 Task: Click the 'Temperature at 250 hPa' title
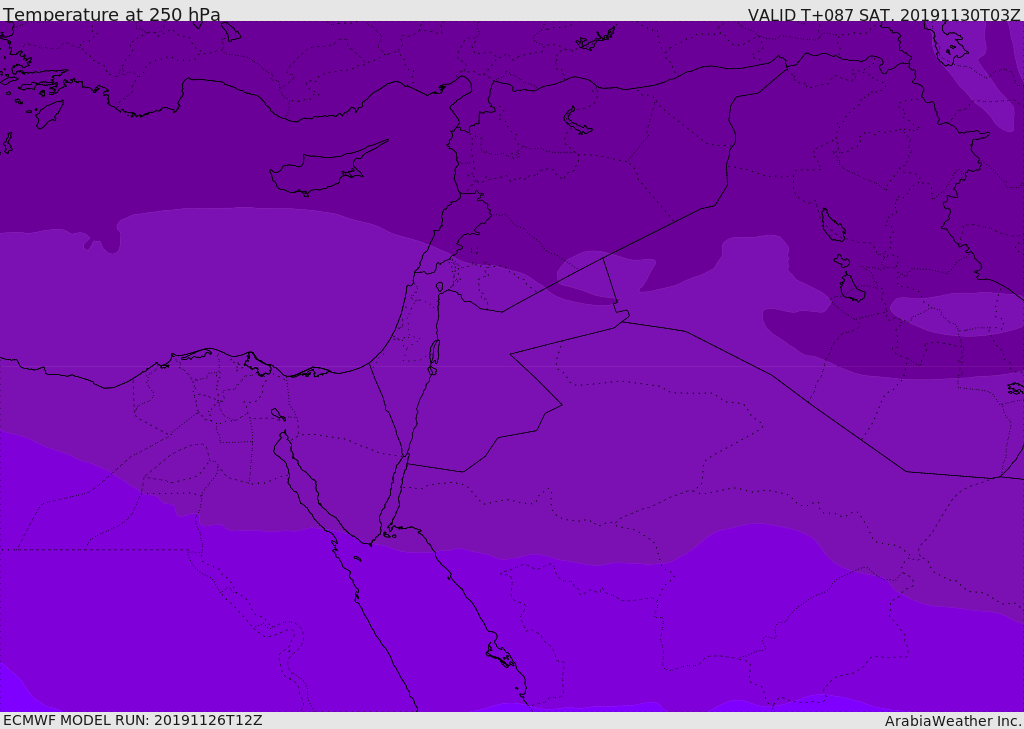[x=112, y=14]
